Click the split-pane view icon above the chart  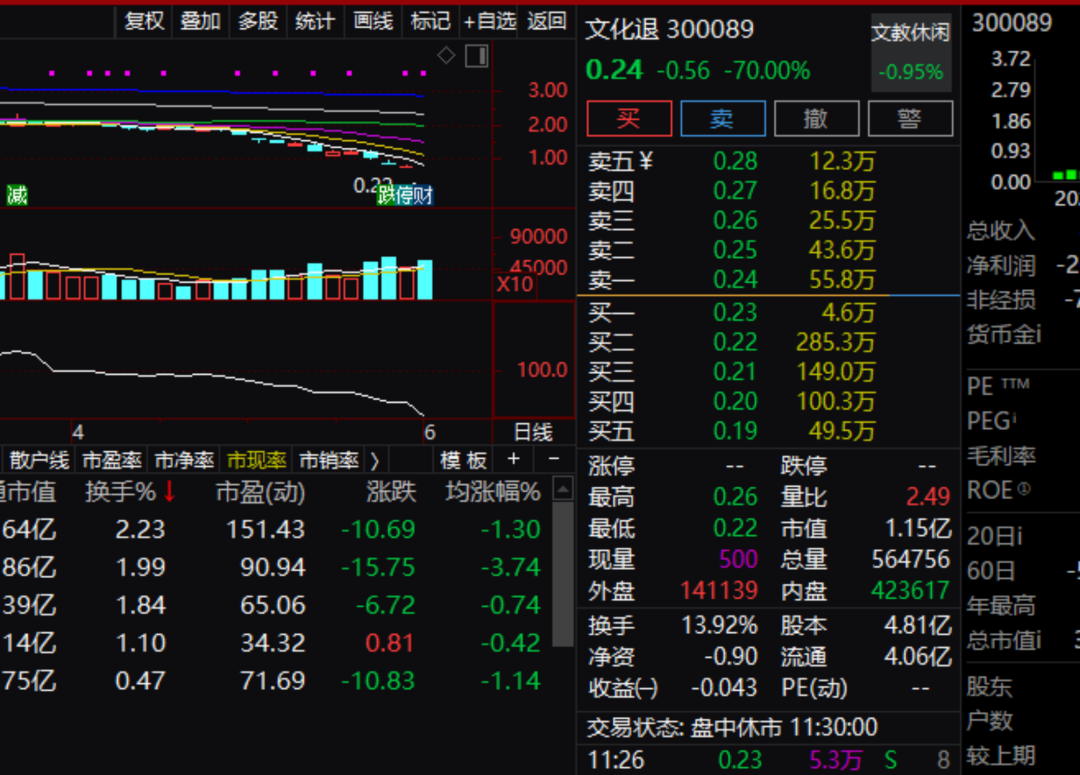(x=477, y=57)
